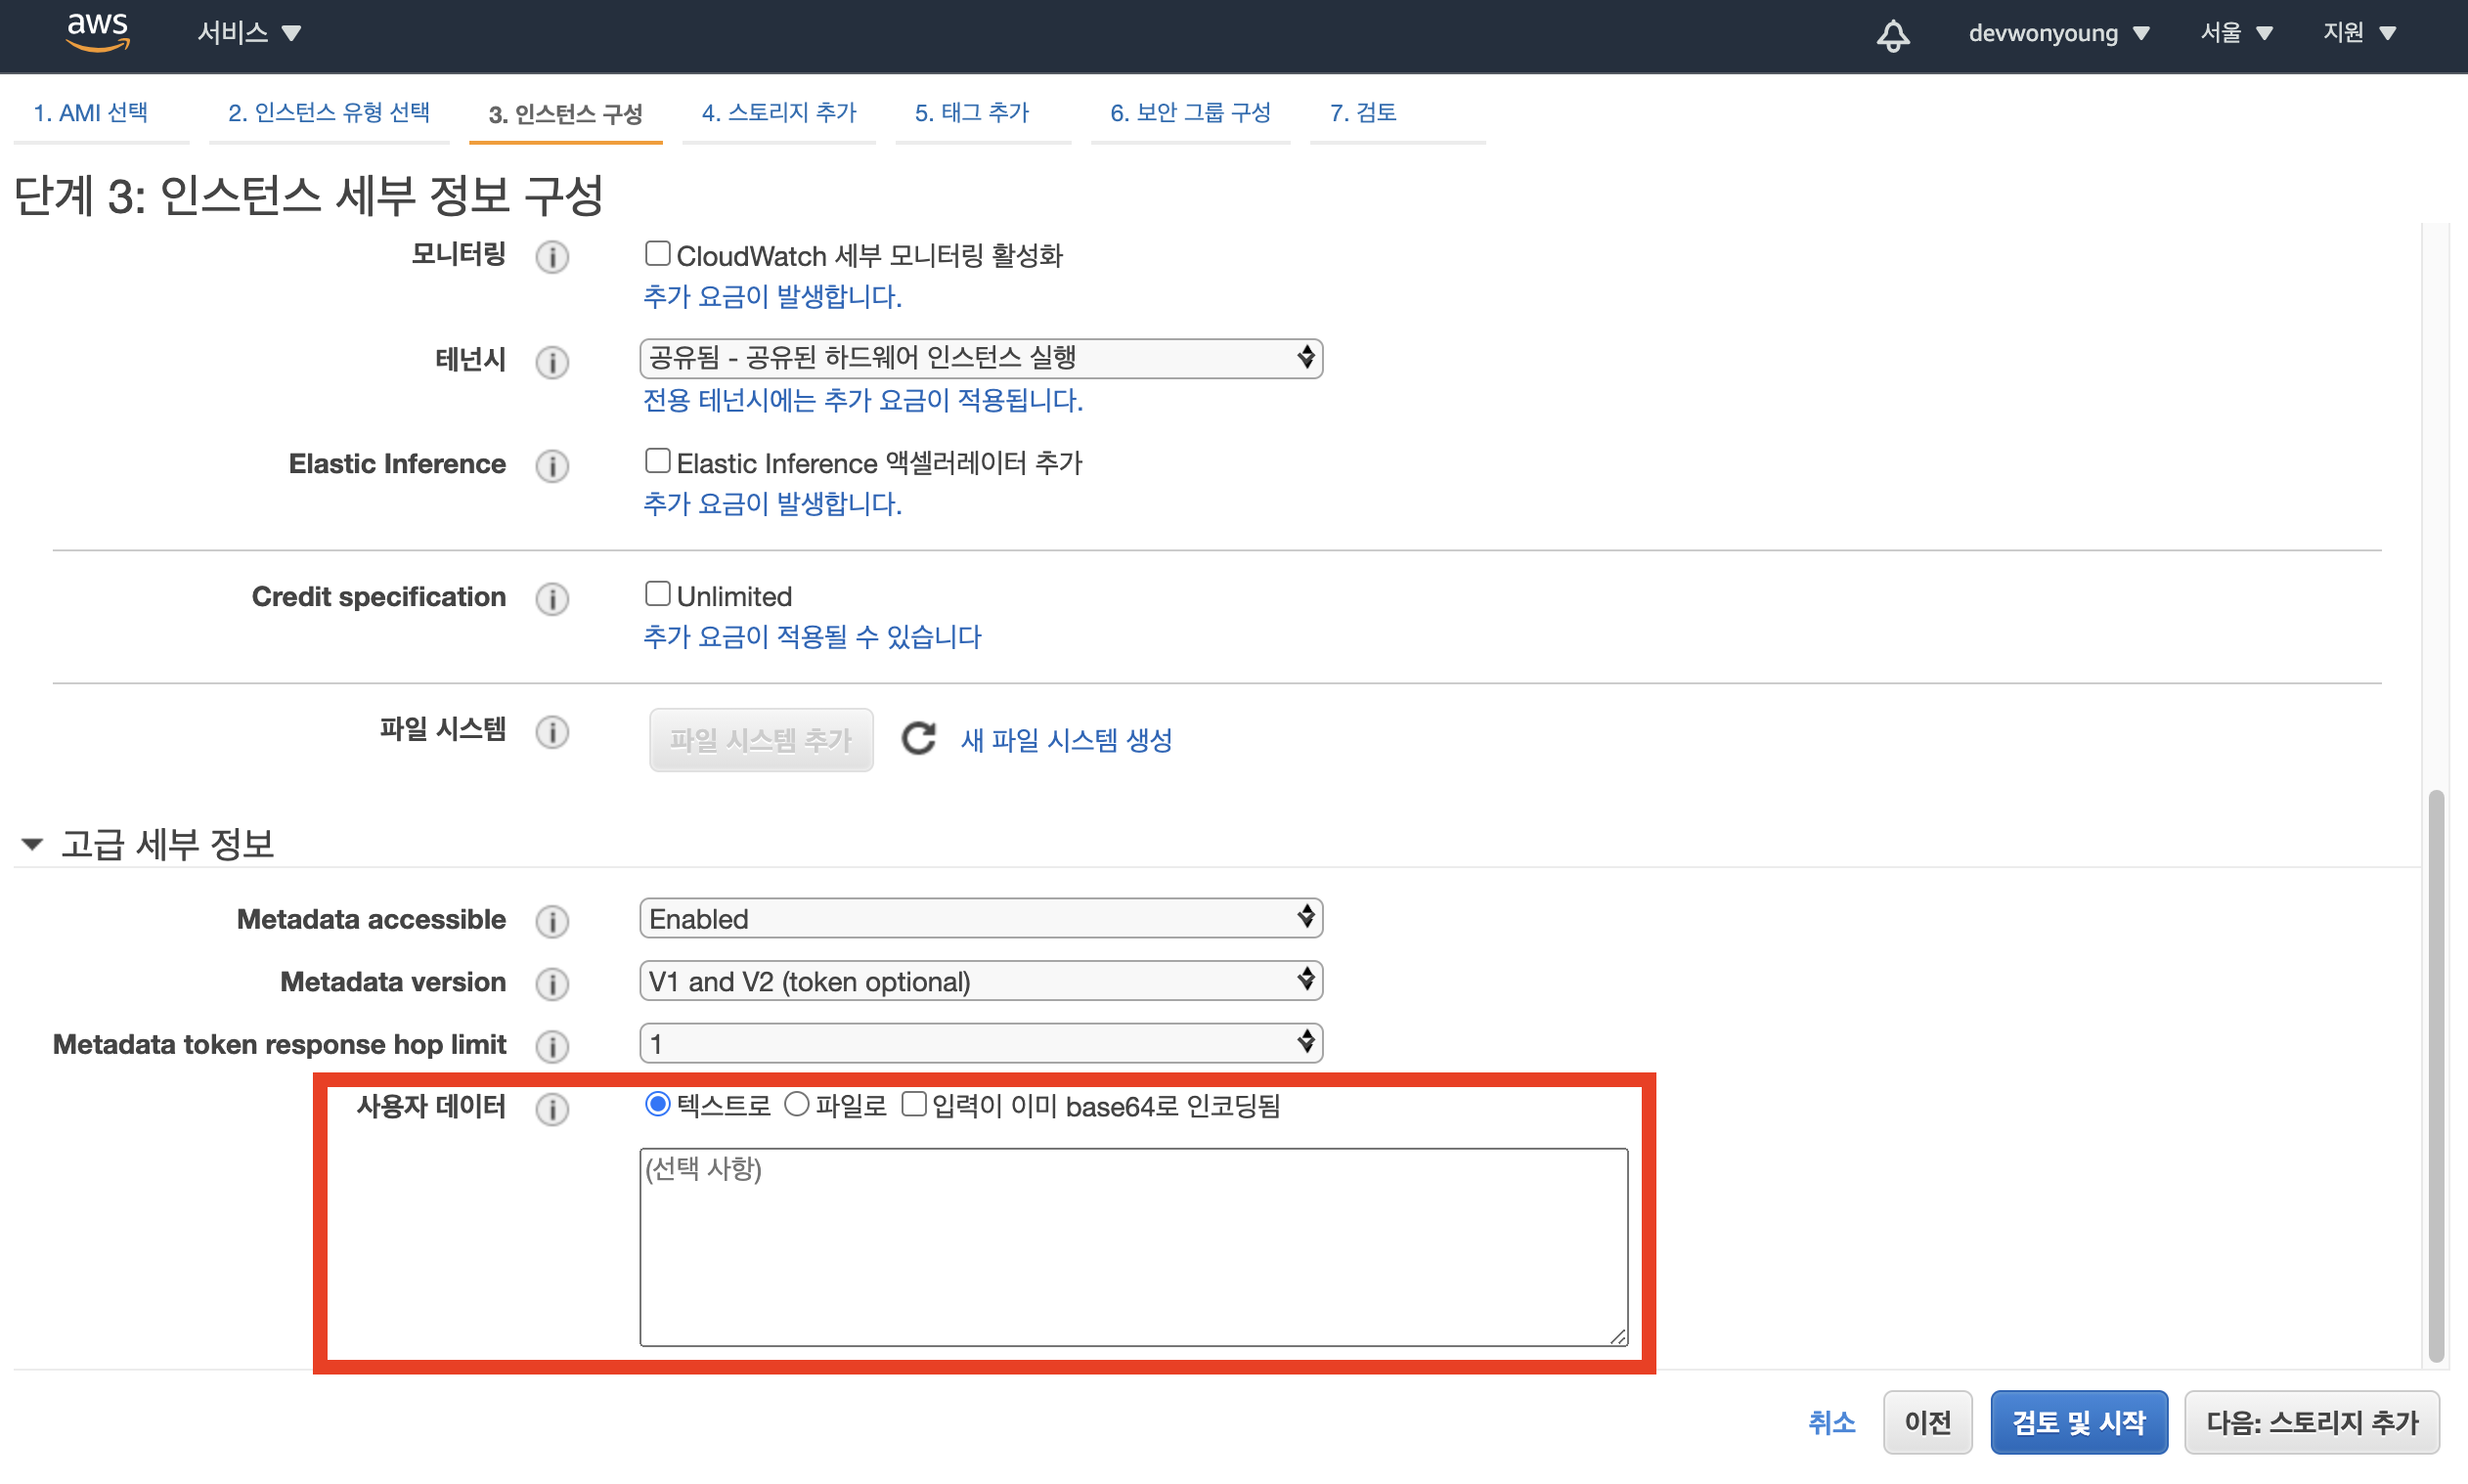Collapse the 고급 세부 정보 section
The height and width of the screenshot is (1484, 2468).
[32, 844]
